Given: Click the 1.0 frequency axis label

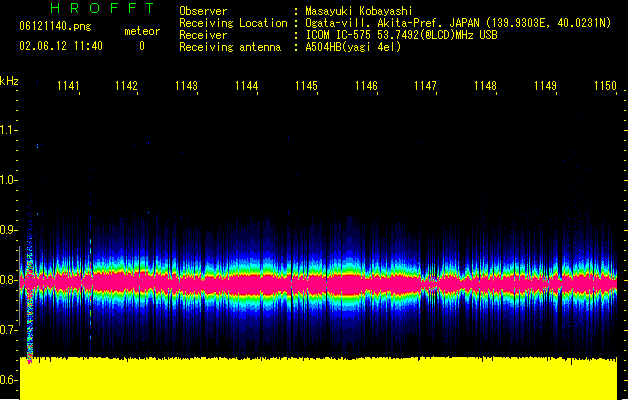Looking at the screenshot, I should coord(7,180).
